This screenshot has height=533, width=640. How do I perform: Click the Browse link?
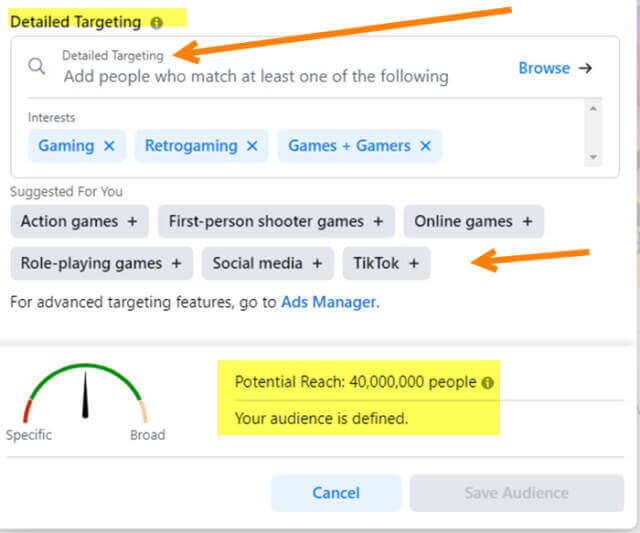coord(544,68)
